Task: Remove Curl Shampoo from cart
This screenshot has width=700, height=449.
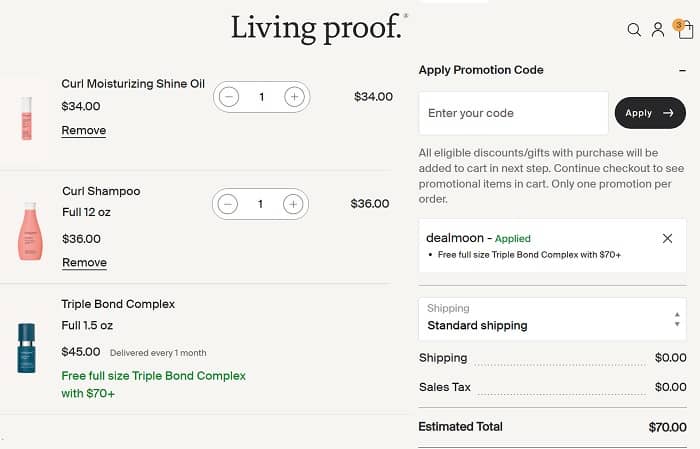Action: (84, 263)
